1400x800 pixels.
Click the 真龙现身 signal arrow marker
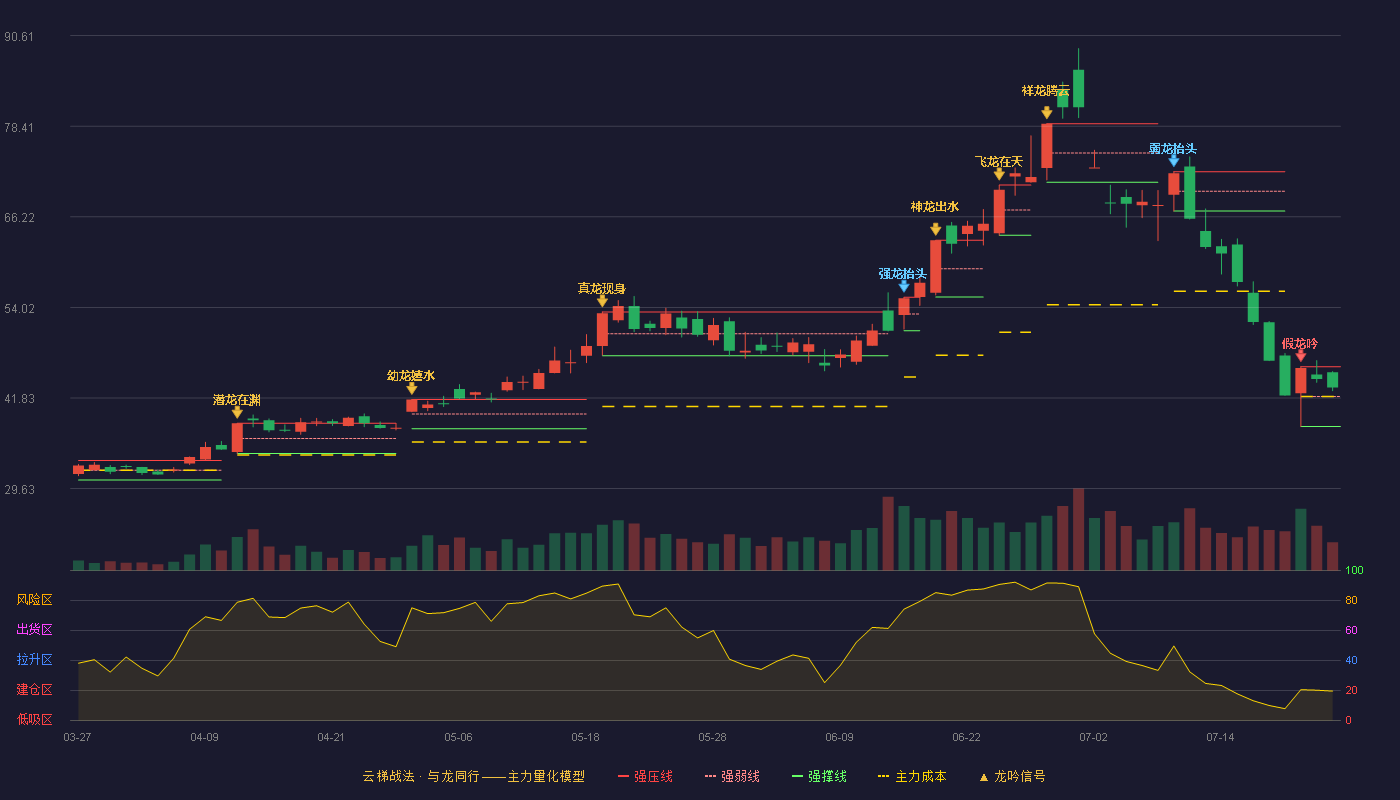point(602,301)
